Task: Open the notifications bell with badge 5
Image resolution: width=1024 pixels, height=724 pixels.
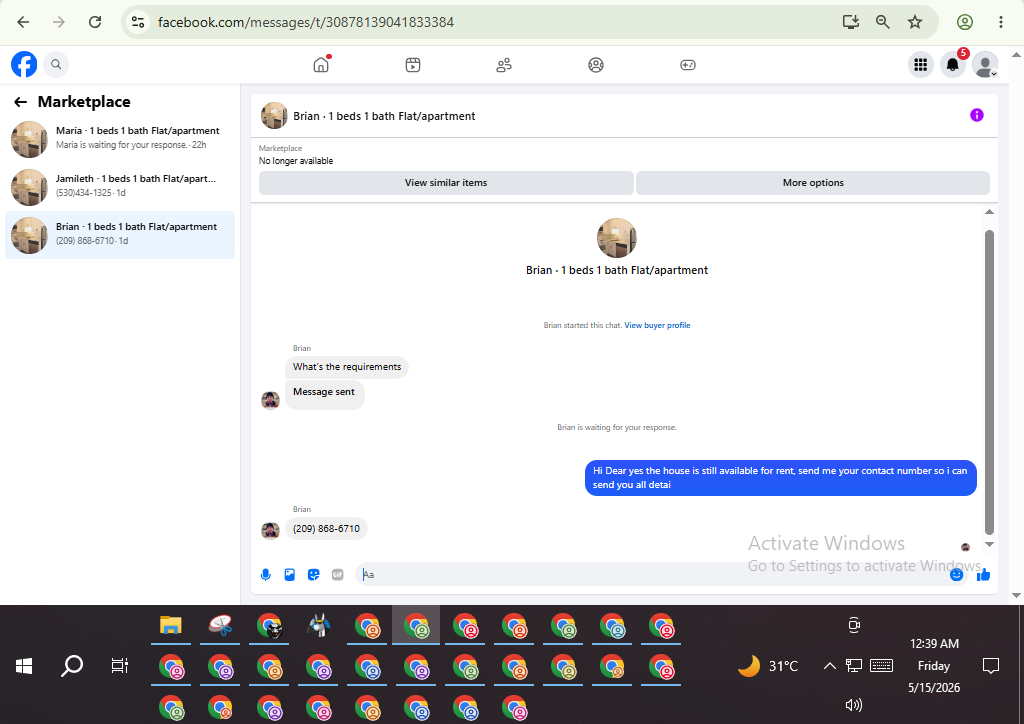Action: point(953,65)
